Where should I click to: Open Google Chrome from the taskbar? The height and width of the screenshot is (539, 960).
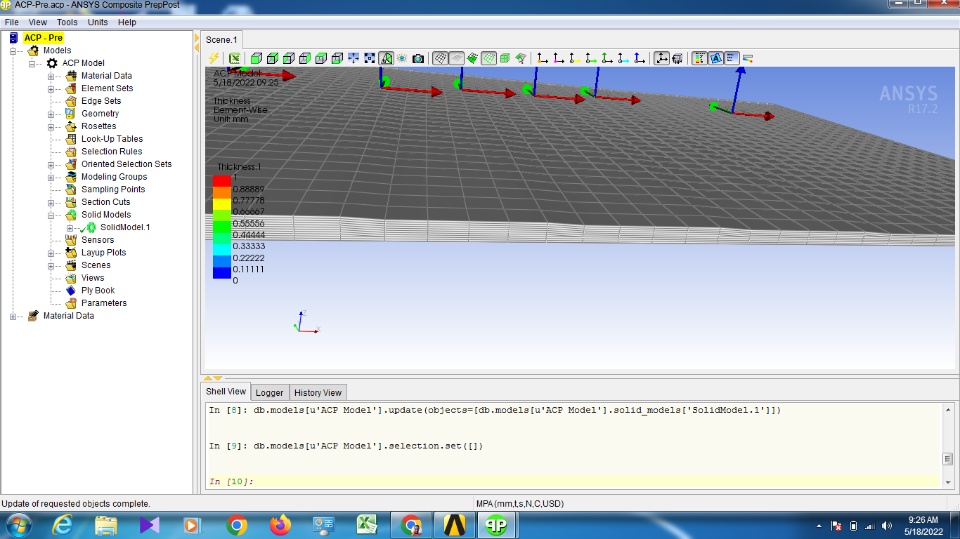[237, 524]
